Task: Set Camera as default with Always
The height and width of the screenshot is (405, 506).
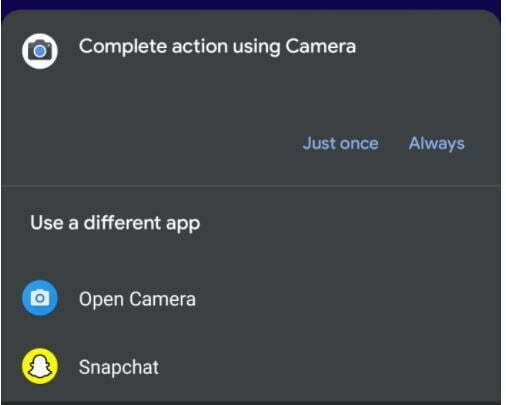Action: point(436,144)
